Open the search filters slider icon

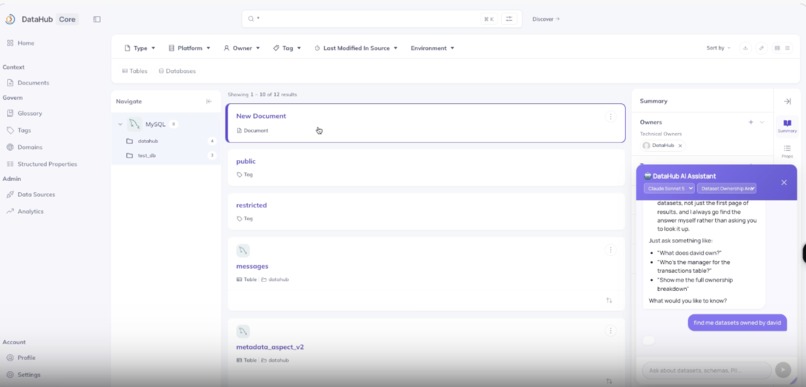(509, 19)
